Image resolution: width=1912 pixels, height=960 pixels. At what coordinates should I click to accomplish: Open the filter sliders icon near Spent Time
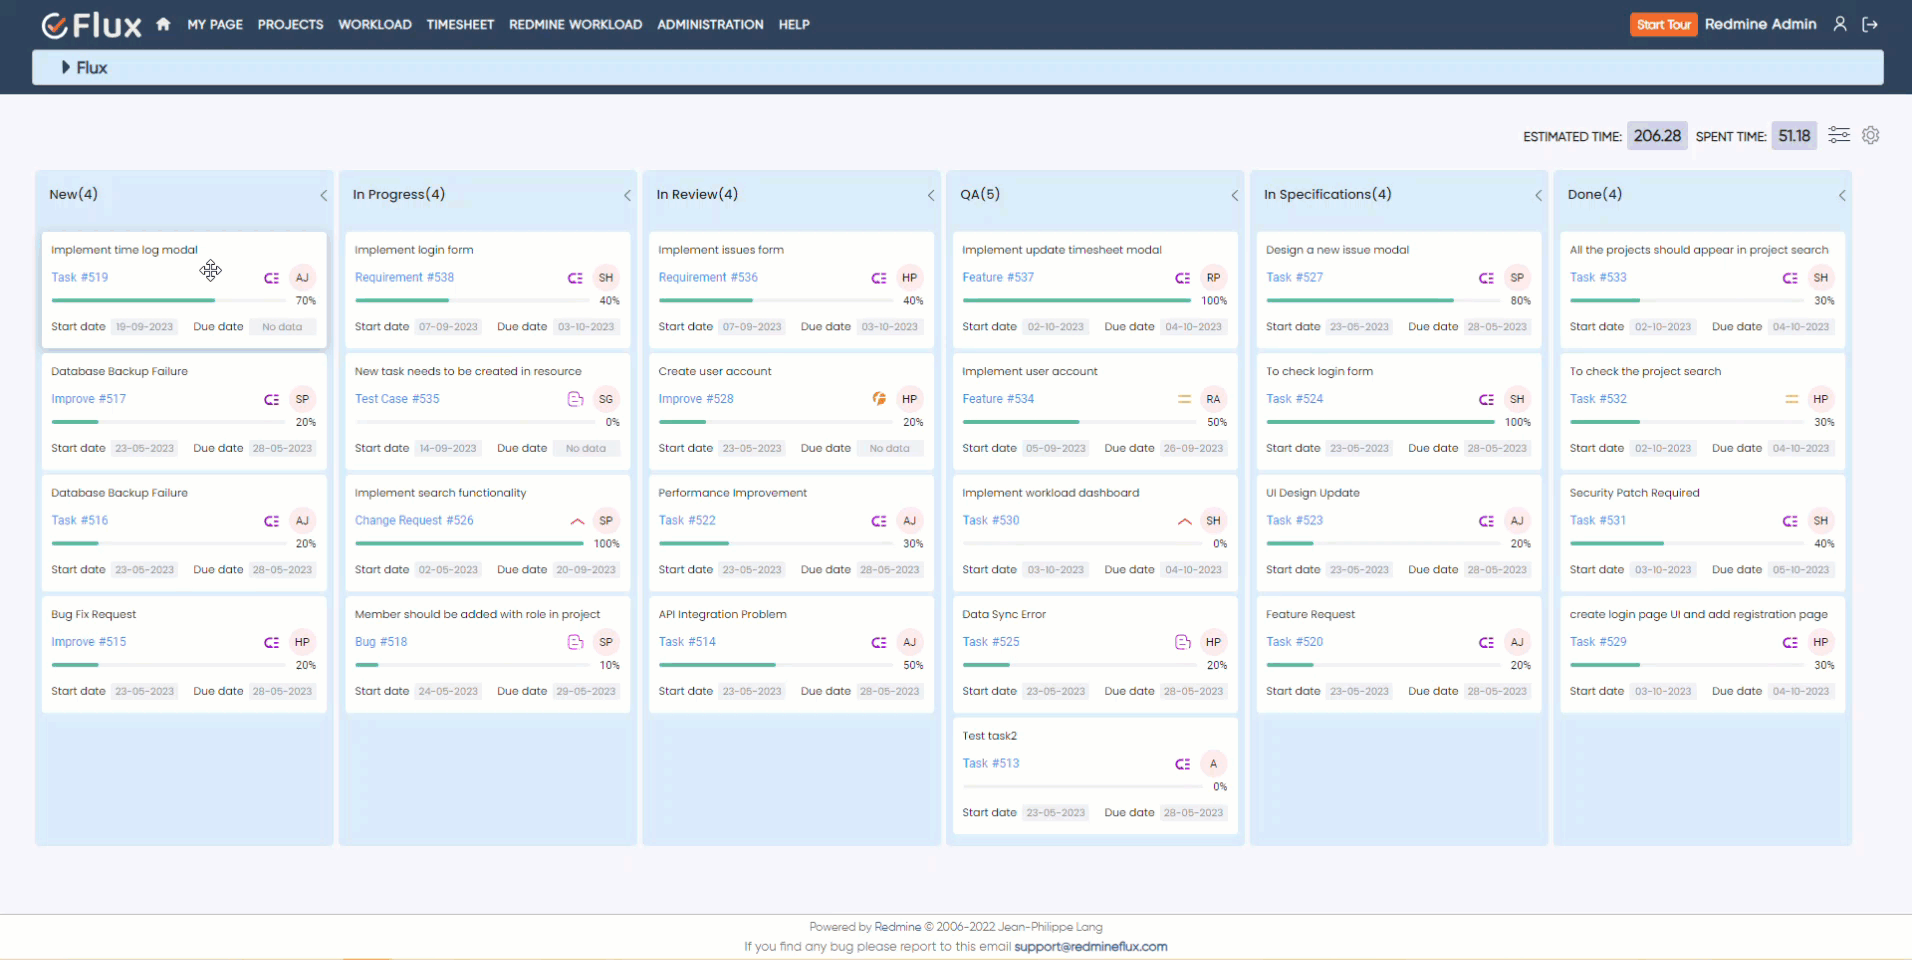[x=1840, y=135]
